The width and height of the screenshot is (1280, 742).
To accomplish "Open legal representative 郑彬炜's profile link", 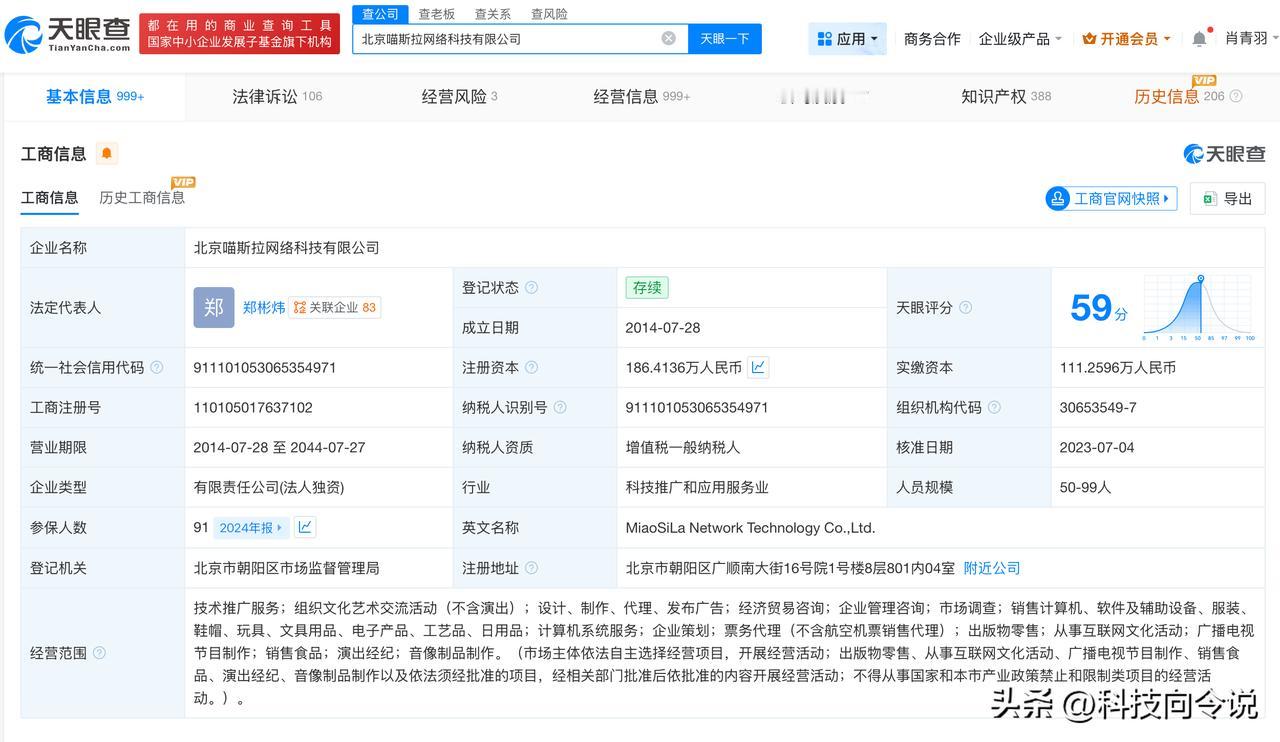I will (264, 308).
